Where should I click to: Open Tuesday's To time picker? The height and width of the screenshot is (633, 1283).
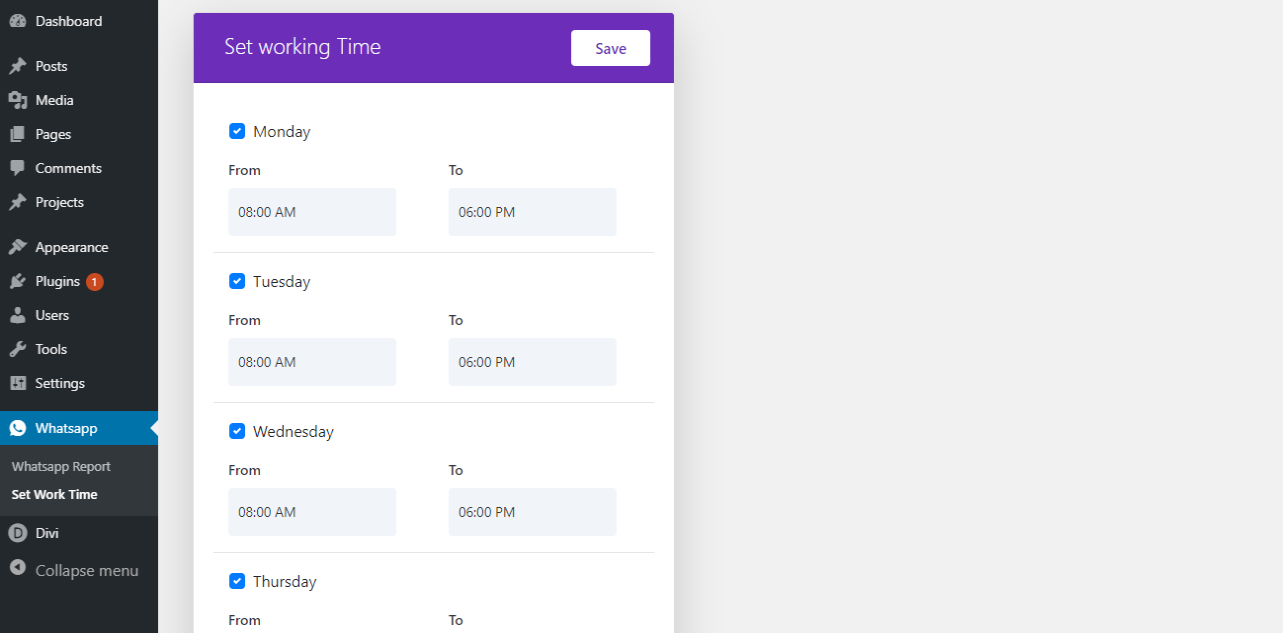[532, 362]
